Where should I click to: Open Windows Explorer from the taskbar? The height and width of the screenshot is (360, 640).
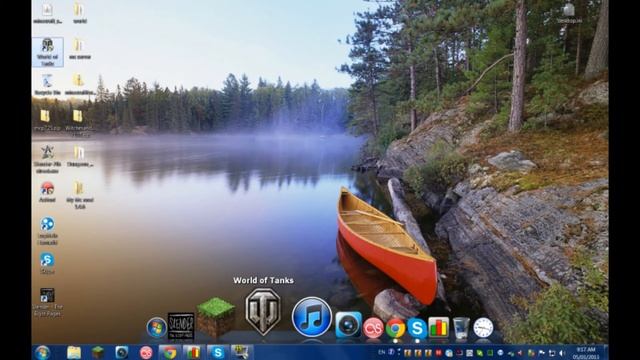coord(74,352)
